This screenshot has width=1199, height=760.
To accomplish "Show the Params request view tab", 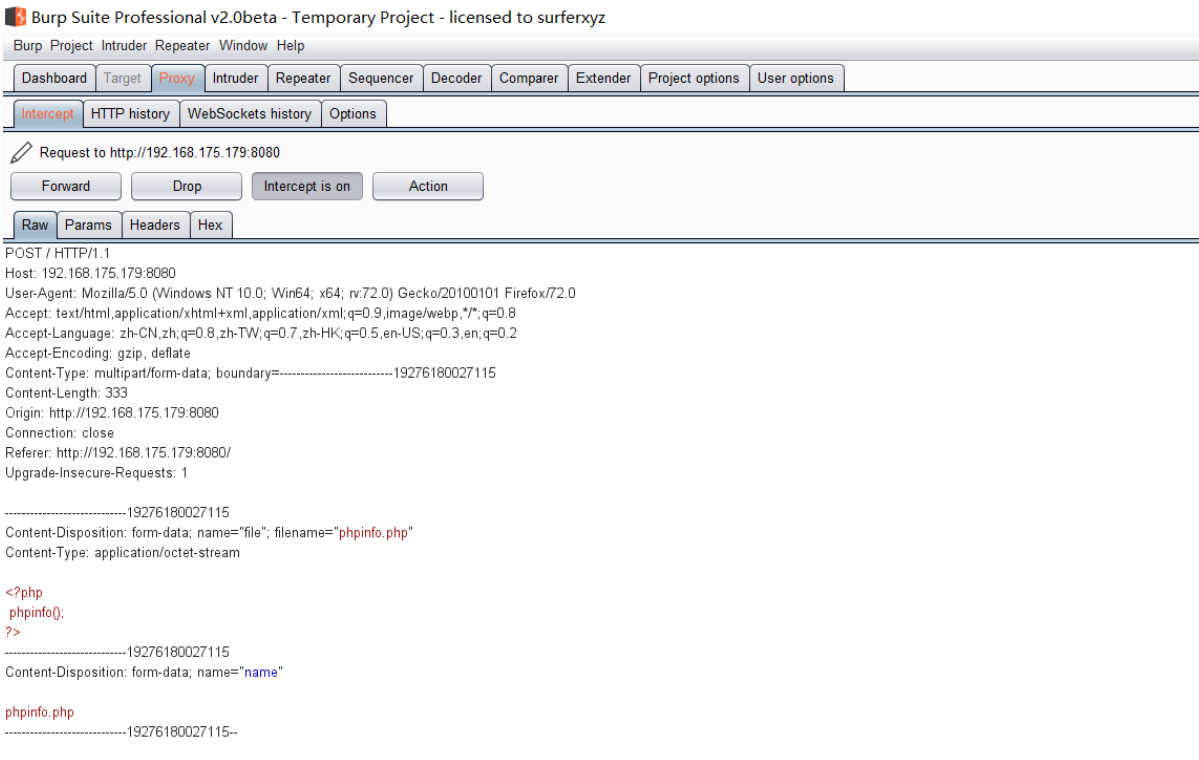I will (x=88, y=225).
